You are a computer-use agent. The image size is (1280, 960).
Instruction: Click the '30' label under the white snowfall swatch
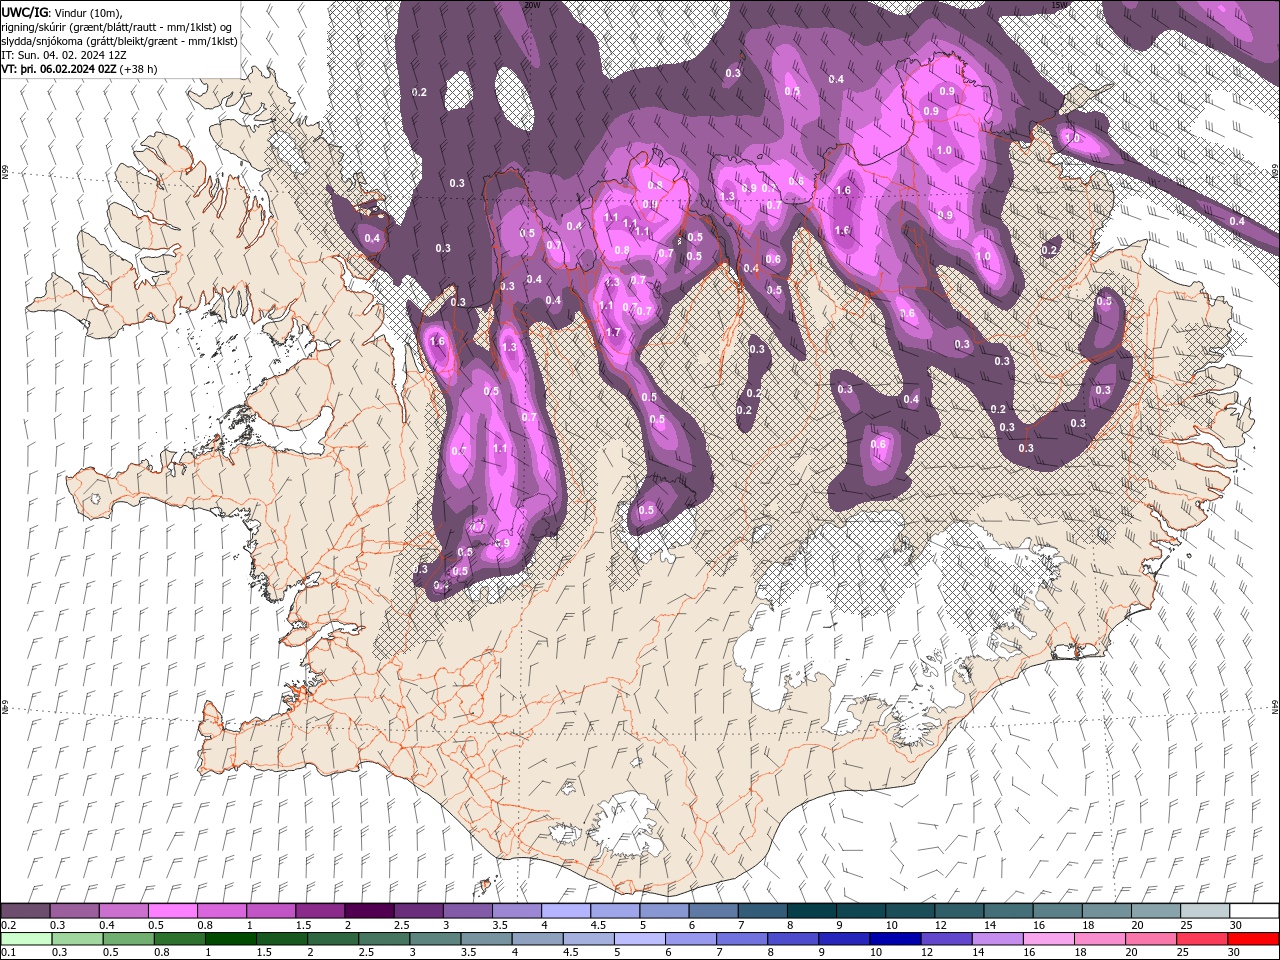pos(1235,925)
